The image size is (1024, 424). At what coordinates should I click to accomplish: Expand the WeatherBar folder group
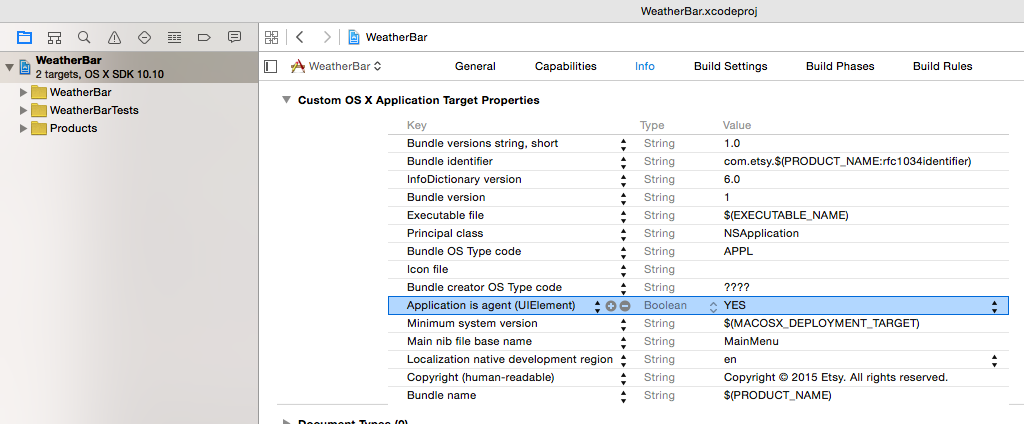[x=24, y=92]
